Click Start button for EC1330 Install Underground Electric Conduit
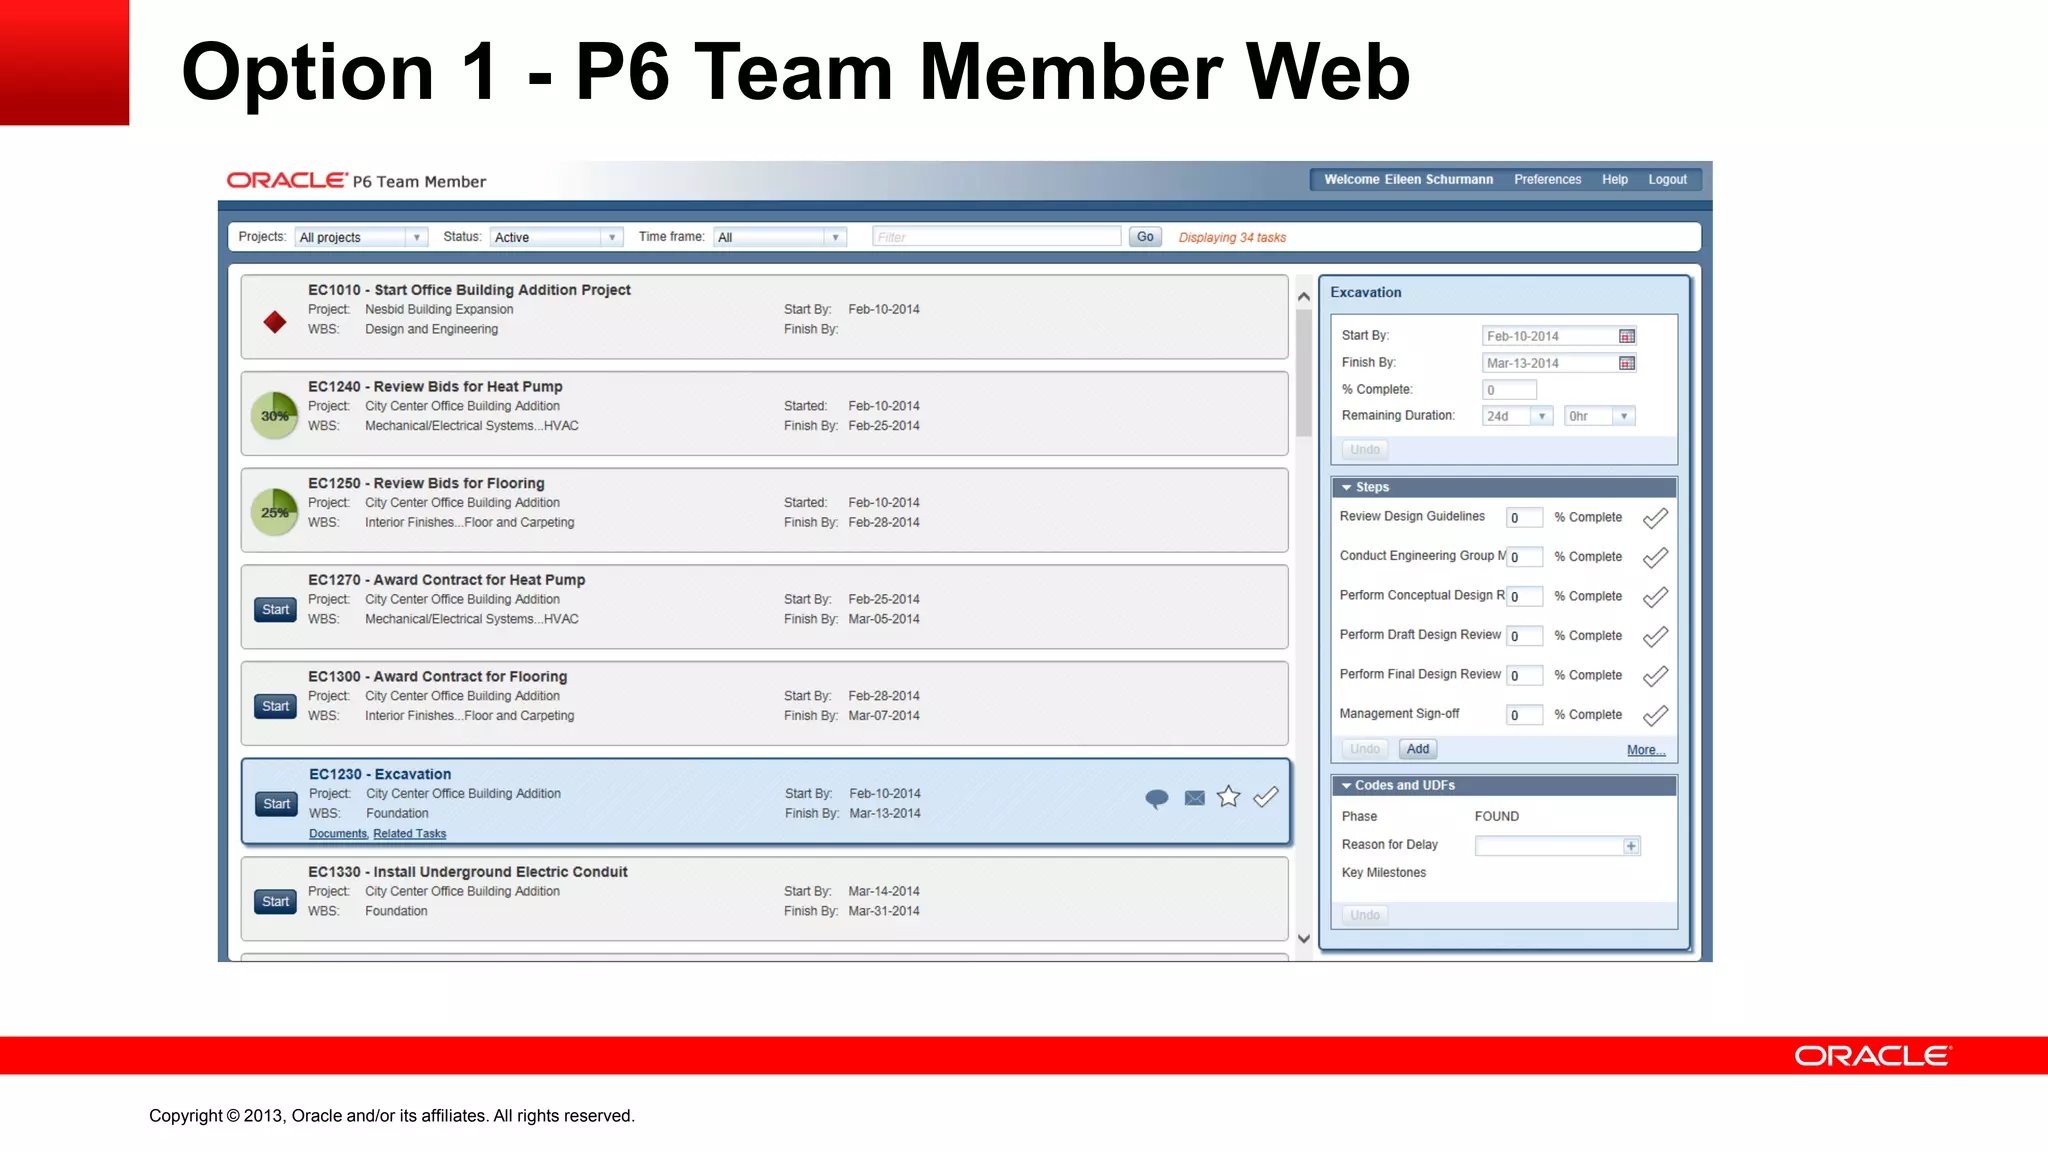The image size is (2048, 1152). point(275,902)
